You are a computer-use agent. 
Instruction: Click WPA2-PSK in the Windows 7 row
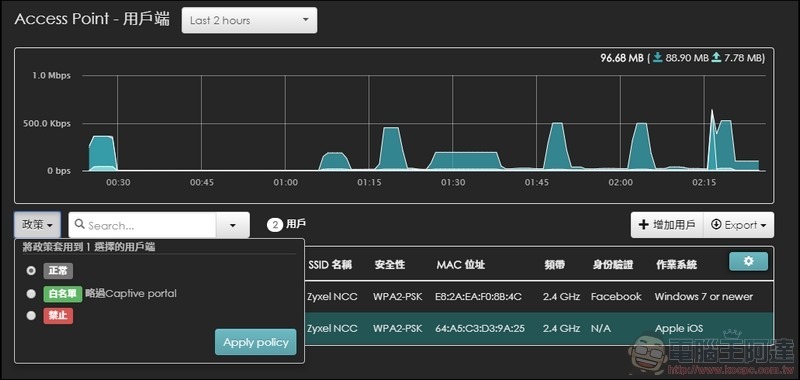(397, 296)
